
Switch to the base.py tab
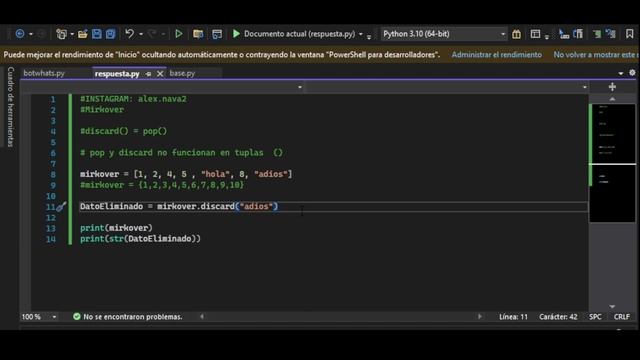pos(182,73)
